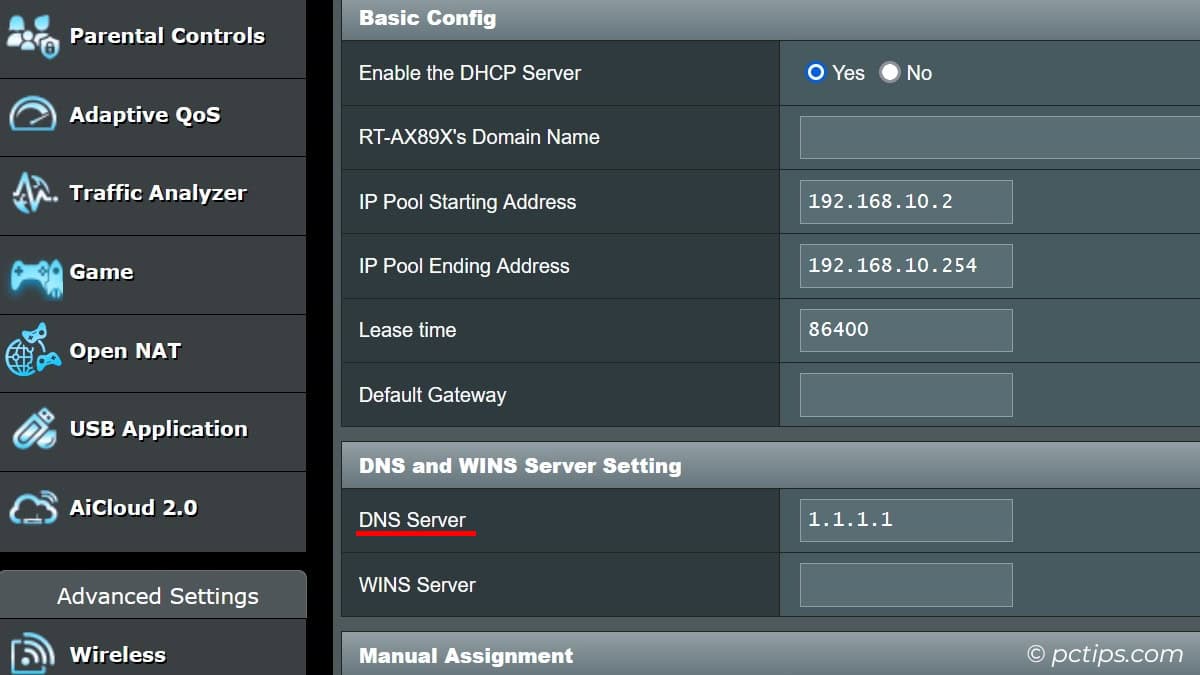Select Yes for Enable the DHCP Server
The image size is (1200, 675).
point(816,73)
